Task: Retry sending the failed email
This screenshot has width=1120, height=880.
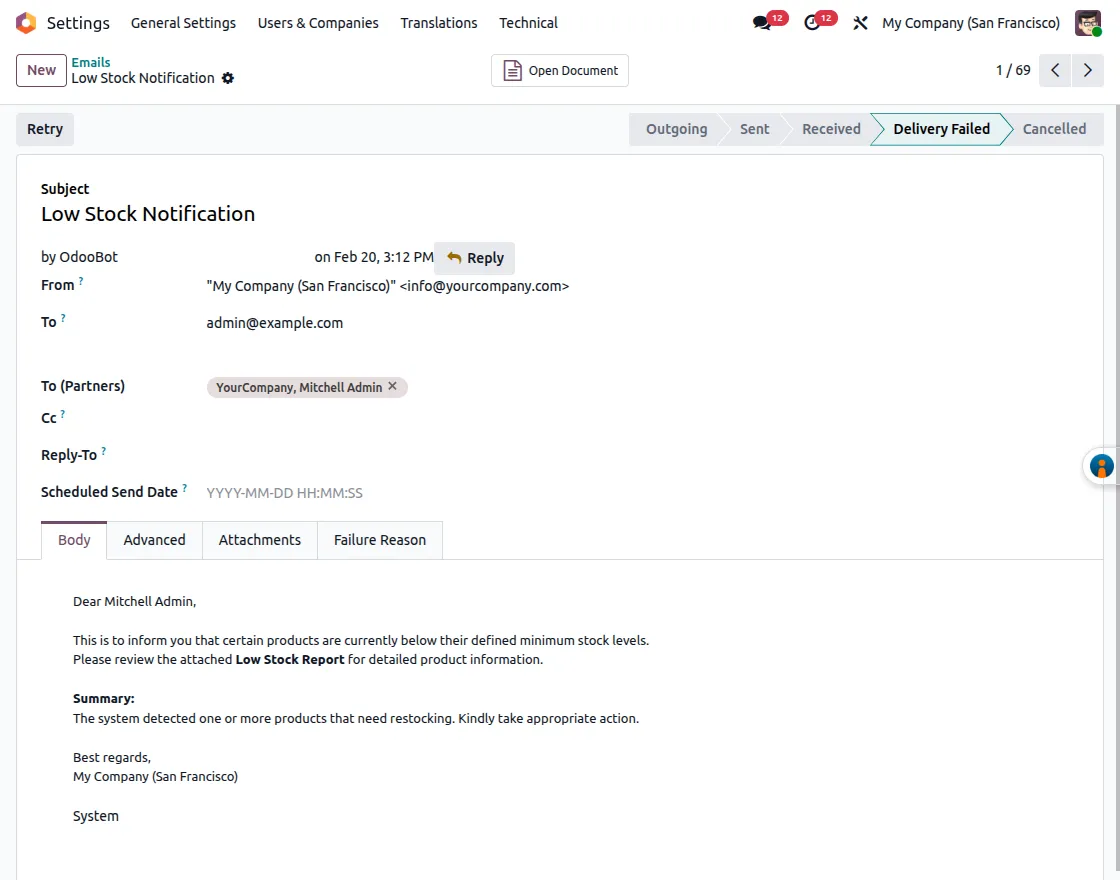Action: [x=44, y=128]
